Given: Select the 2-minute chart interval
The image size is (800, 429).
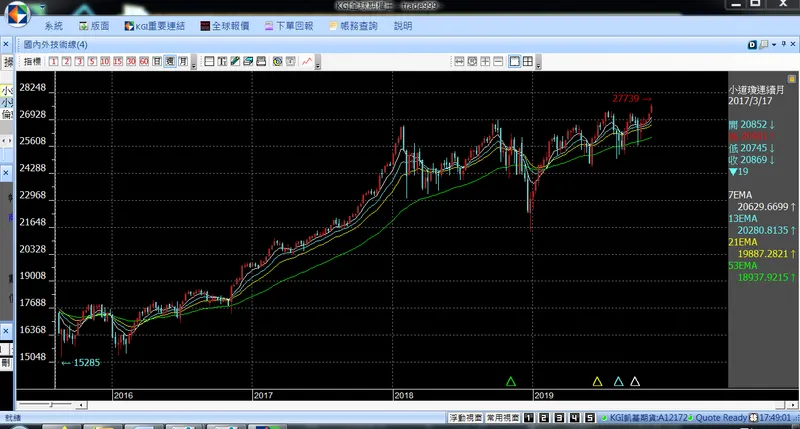Looking at the screenshot, I should 66,62.
